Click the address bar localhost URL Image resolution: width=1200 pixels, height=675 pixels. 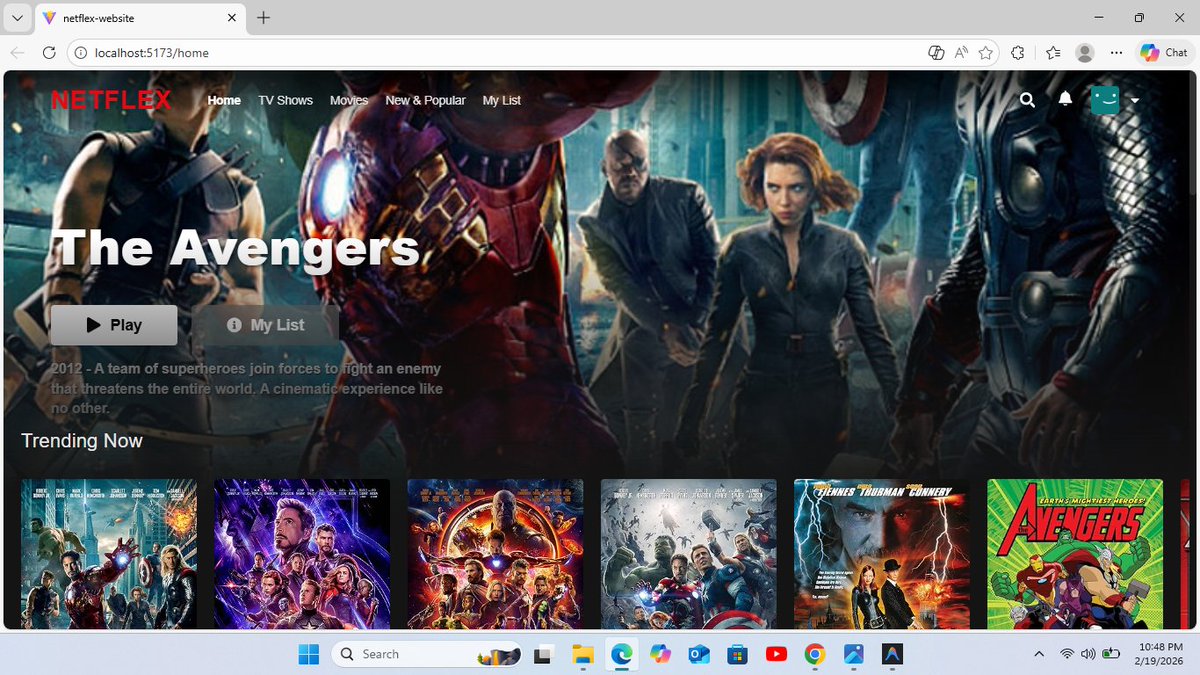click(151, 53)
